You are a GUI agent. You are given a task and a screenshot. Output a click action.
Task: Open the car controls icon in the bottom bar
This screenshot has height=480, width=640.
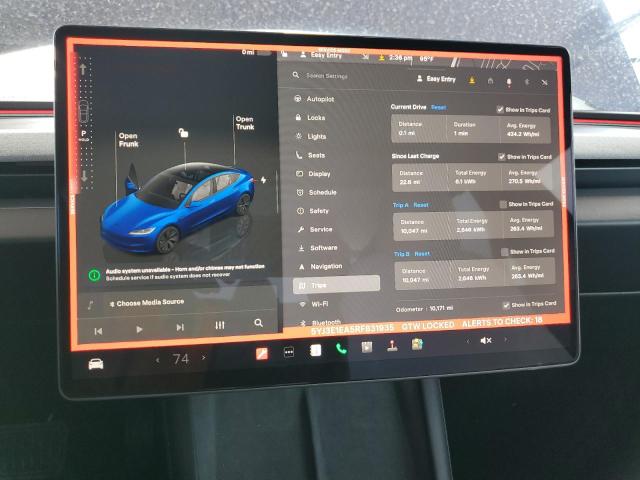click(x=96, y=363)
